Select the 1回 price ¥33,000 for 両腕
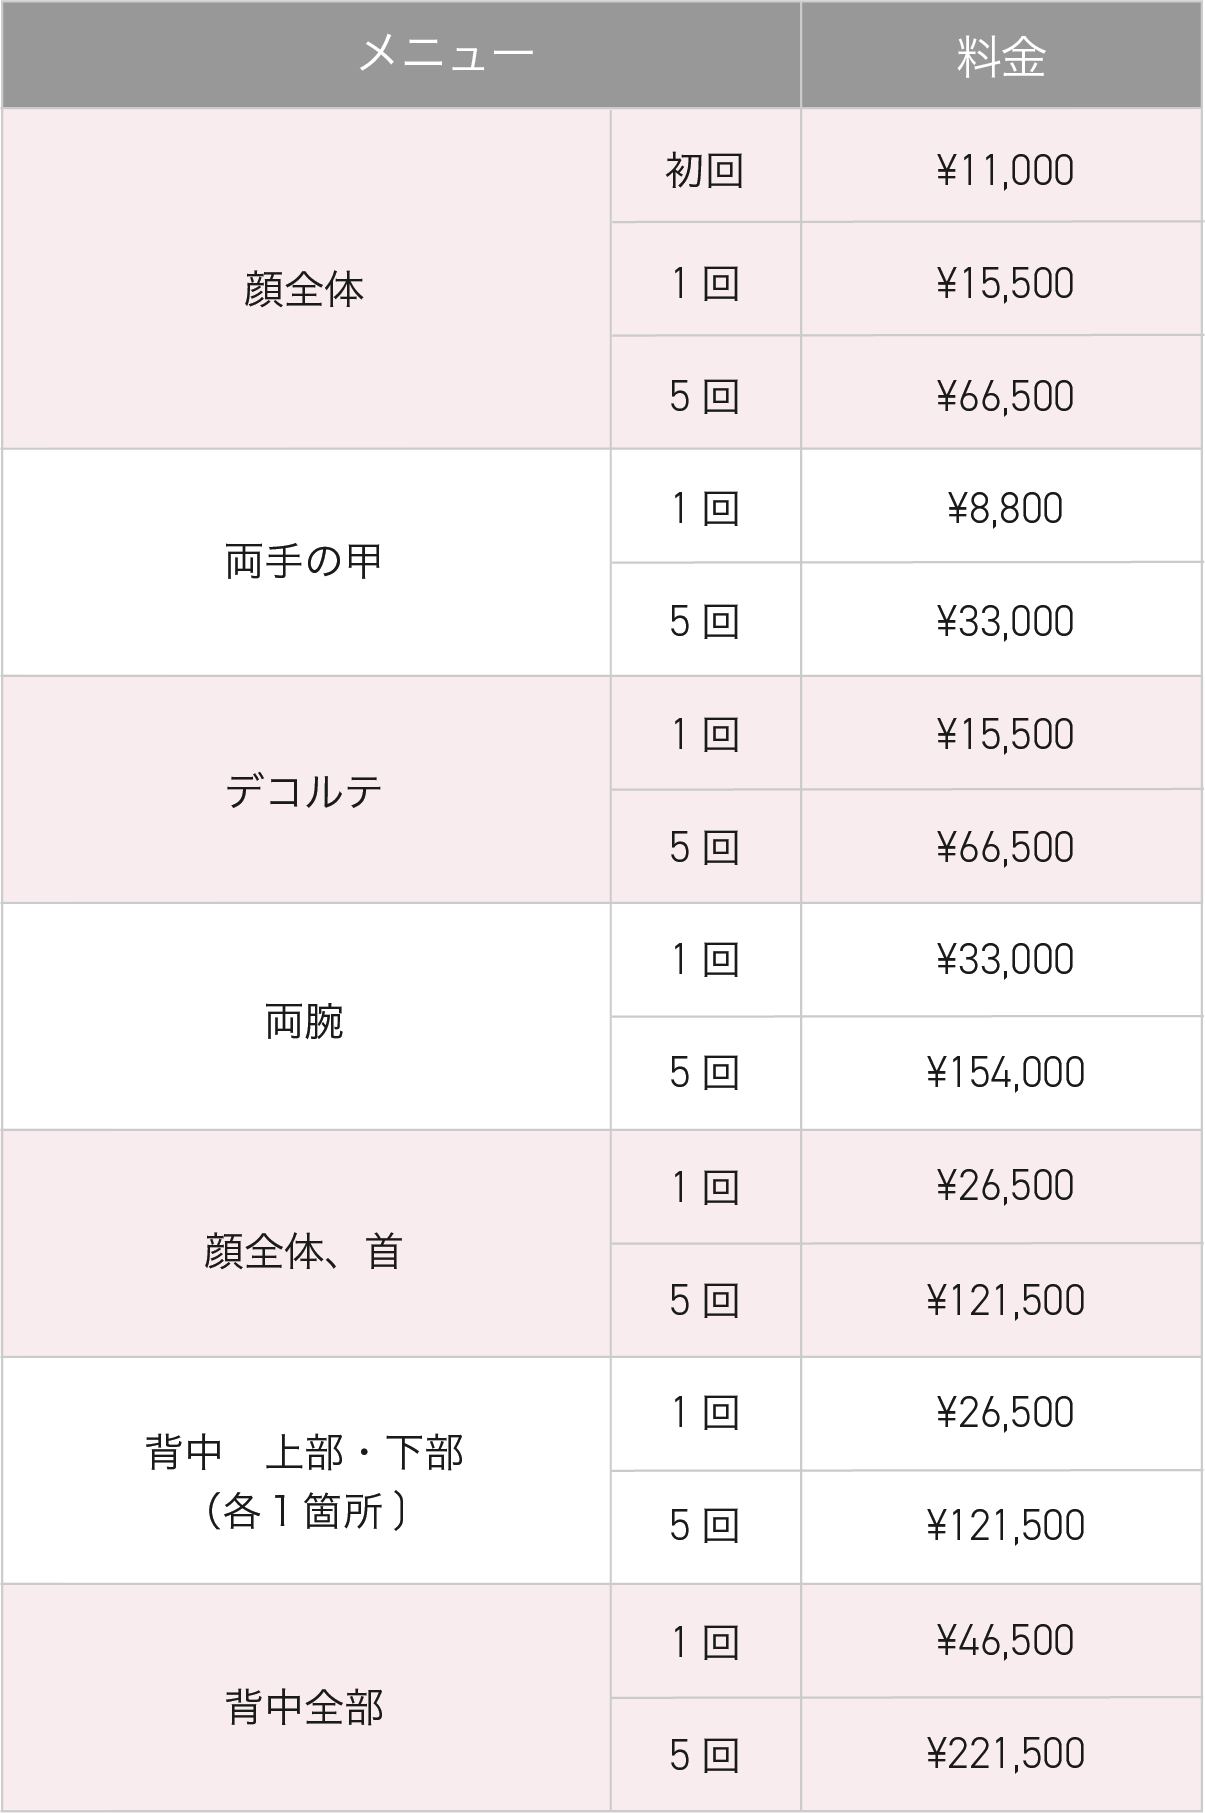1205x1813 pixels. tap(1004, 960)
